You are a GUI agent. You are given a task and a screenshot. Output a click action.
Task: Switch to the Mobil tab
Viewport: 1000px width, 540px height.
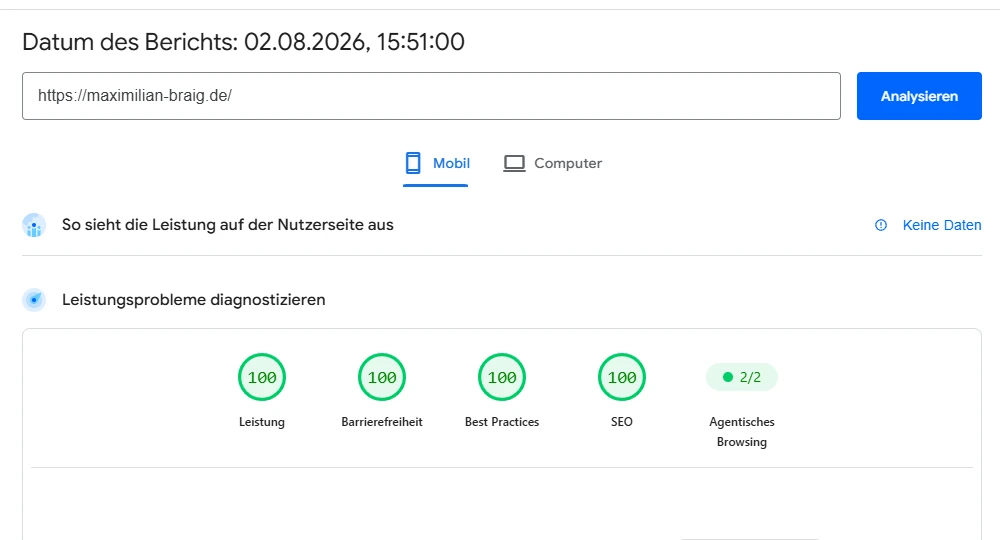pyautogui.click(x=436, y=164)
